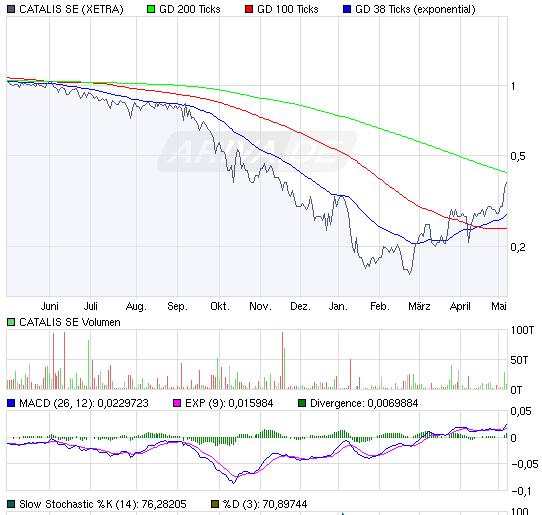Click the Juli month axis label
The height and width of the screenshot is (515, 542).
click(x=91, y=306)
